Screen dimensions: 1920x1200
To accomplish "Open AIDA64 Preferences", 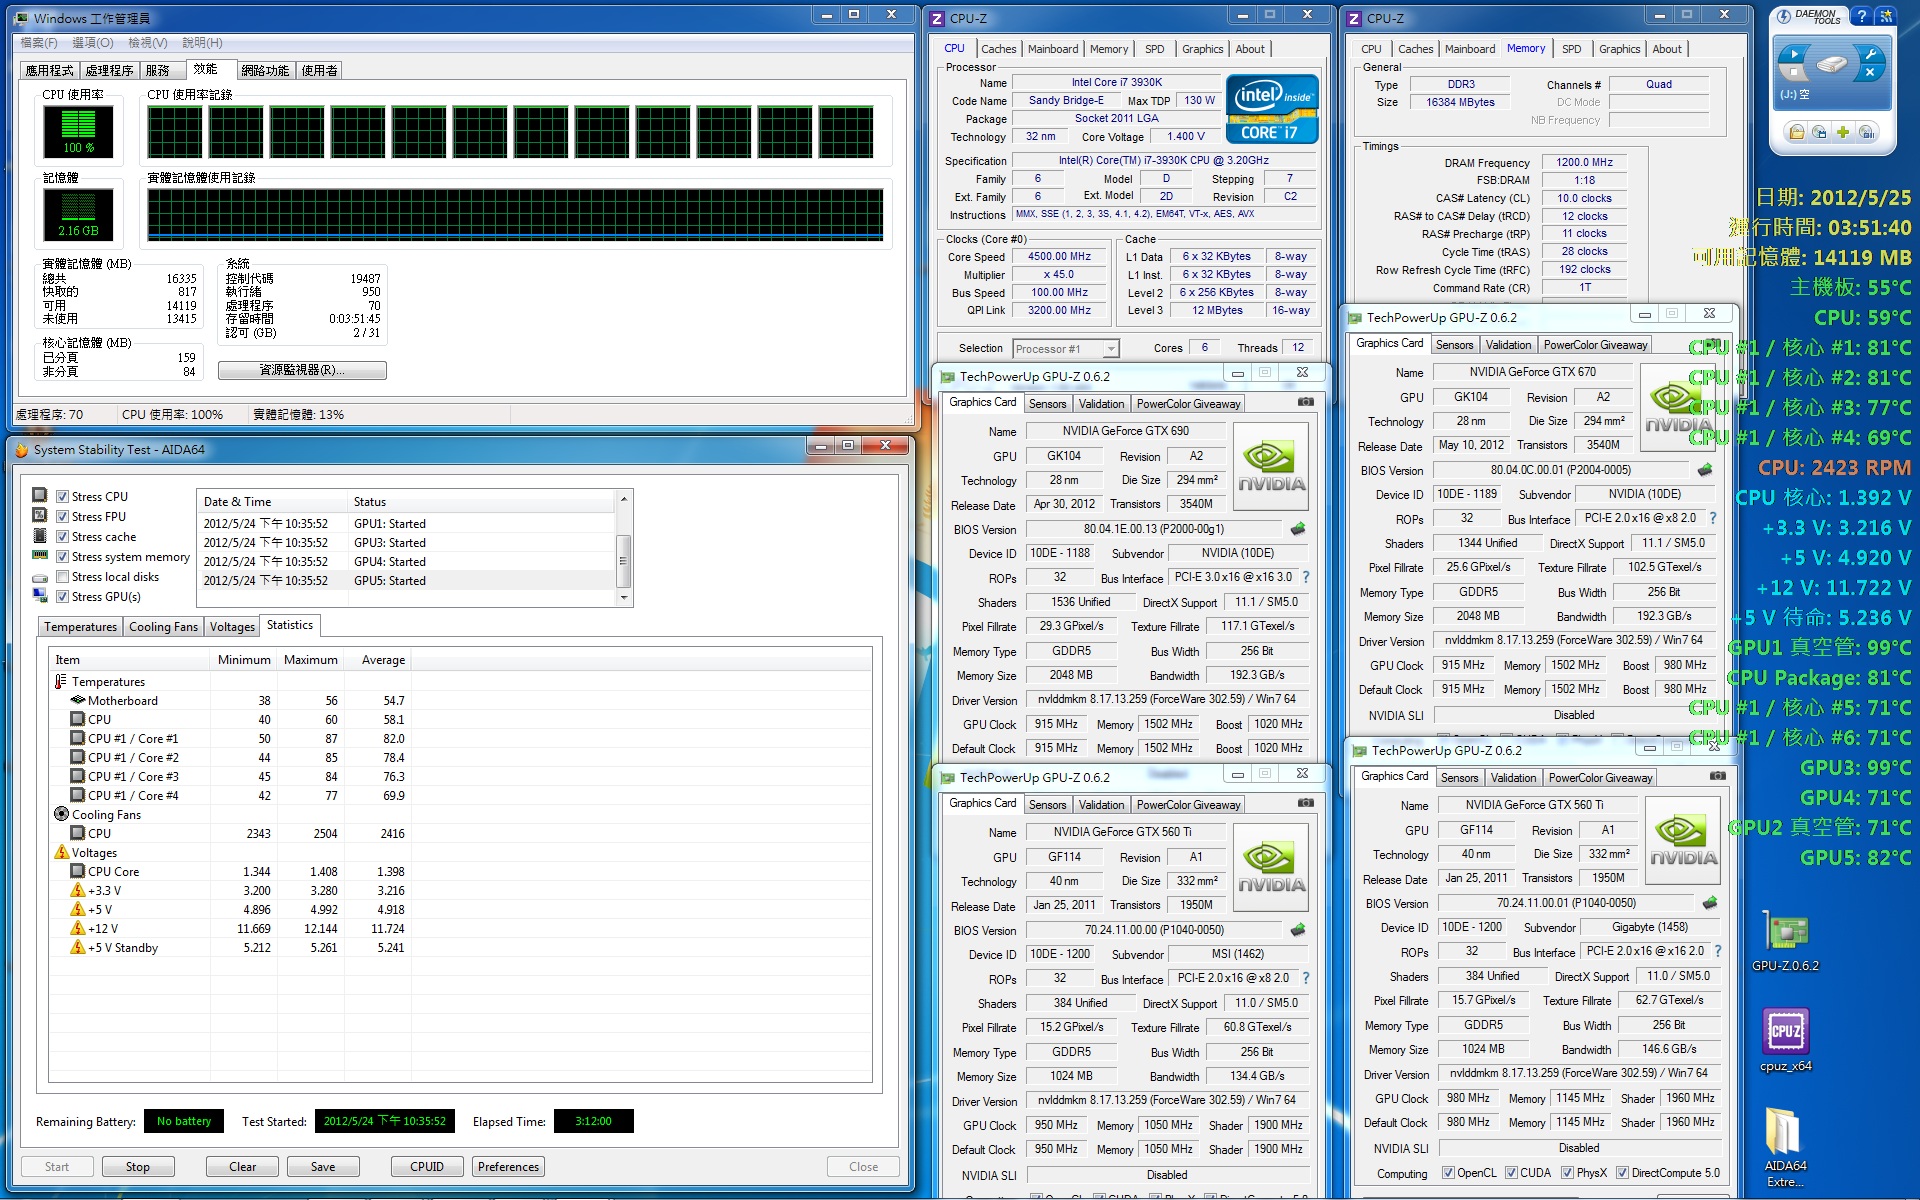I will click(x=508, y=1167).
